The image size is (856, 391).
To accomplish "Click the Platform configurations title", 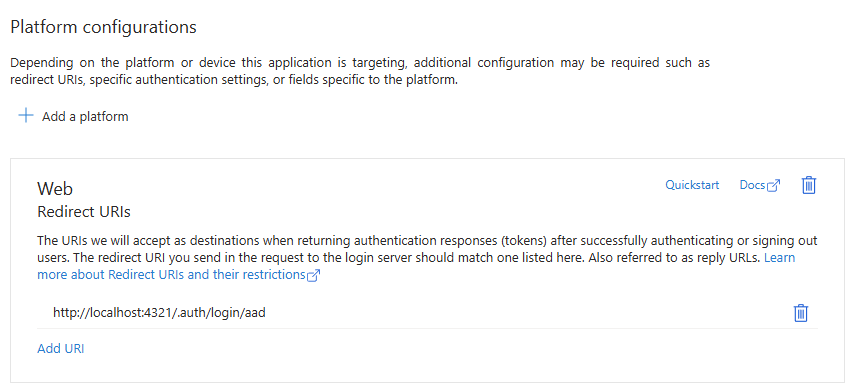I will [104, 27].
